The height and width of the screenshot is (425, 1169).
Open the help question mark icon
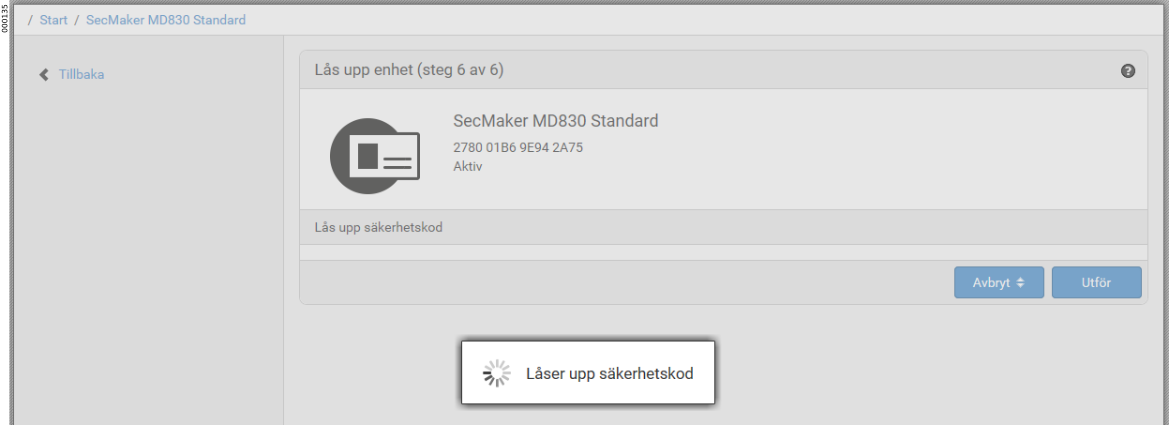tap(1127, 71)
